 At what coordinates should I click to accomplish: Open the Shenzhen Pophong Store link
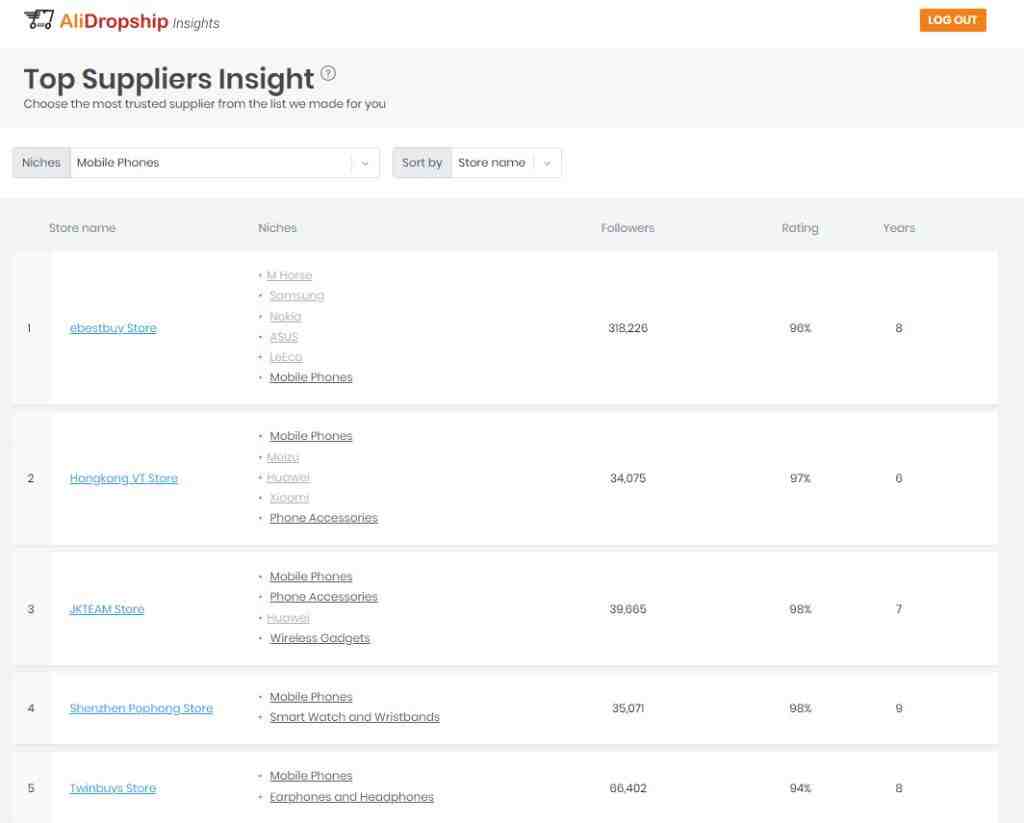141,708
